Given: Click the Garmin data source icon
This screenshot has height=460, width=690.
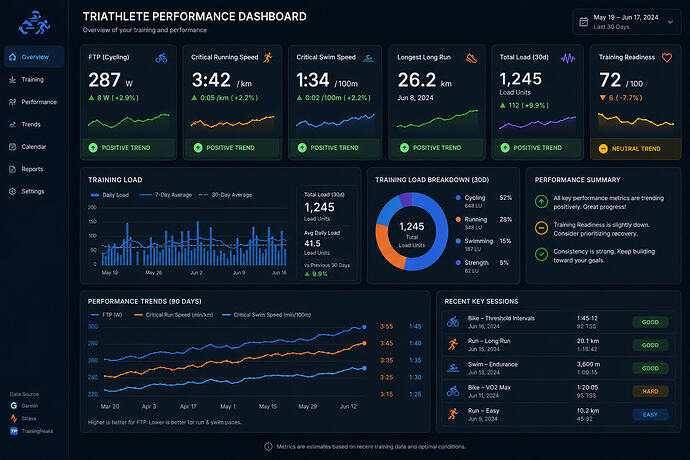Looking at the screenshot, I should [14, 406].
